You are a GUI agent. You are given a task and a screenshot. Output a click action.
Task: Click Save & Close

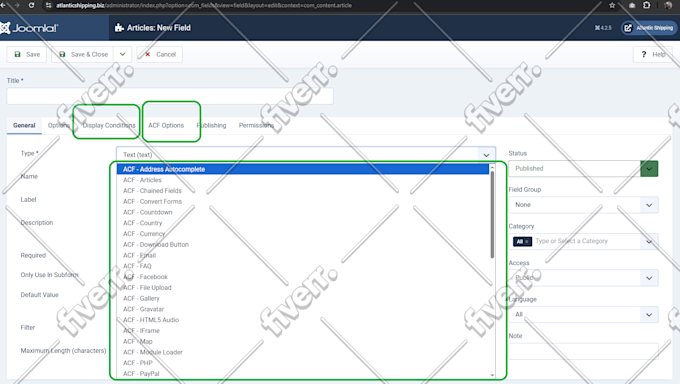(x=83, y=54)
